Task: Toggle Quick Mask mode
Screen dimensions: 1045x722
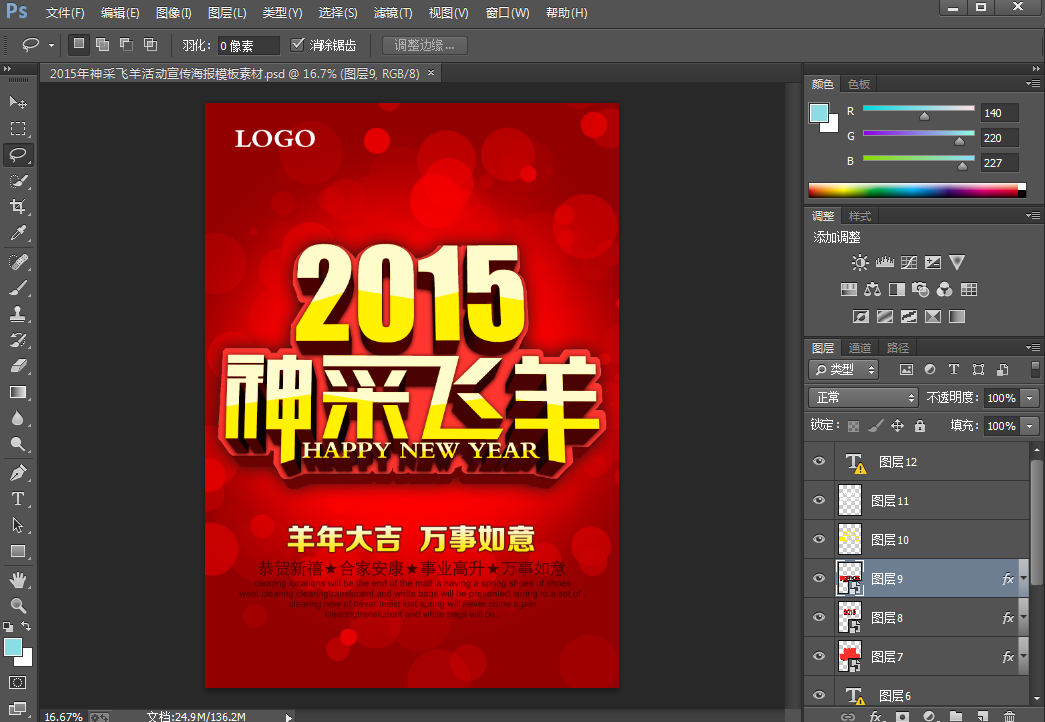Action: [x=18, y=683]
